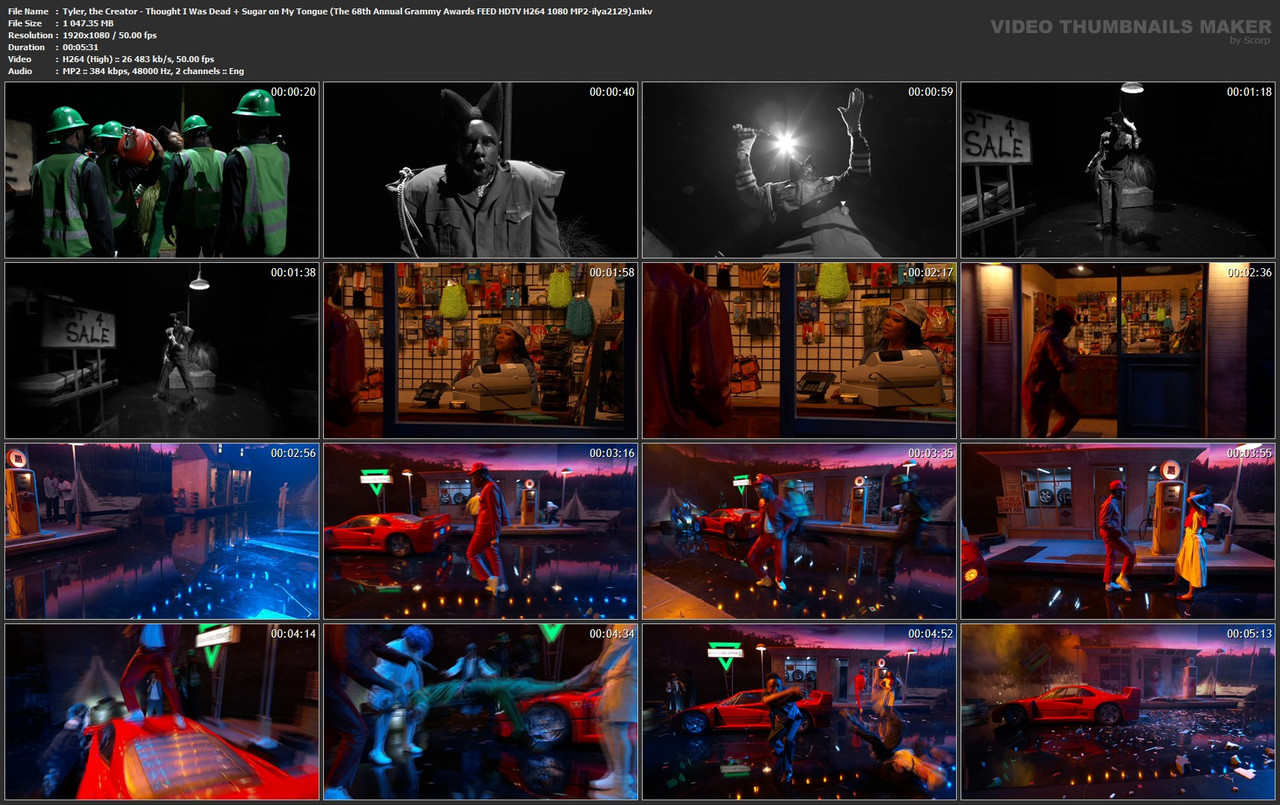Click the gas pump thumbnail at 00:03:55
This screenshot has height=805, width=1280.
point(1118,531)
